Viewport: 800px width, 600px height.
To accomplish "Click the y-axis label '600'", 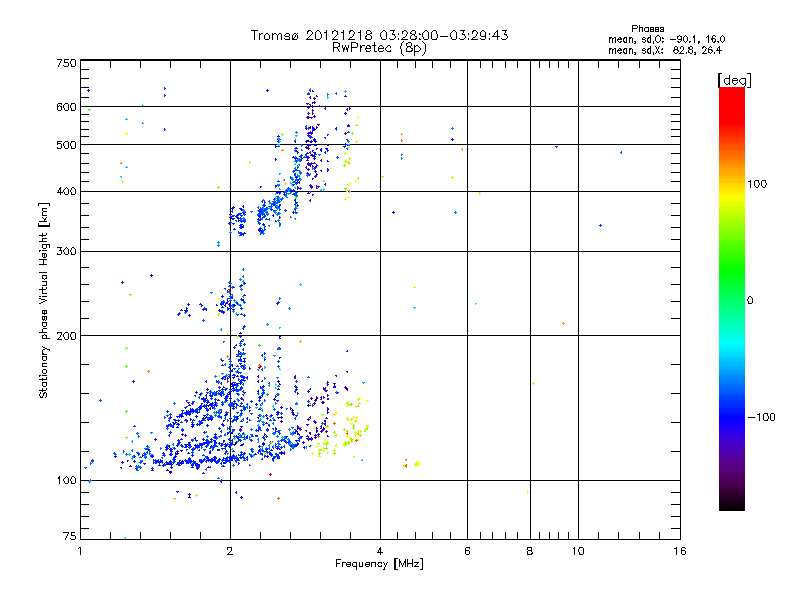I will [66, 107].
